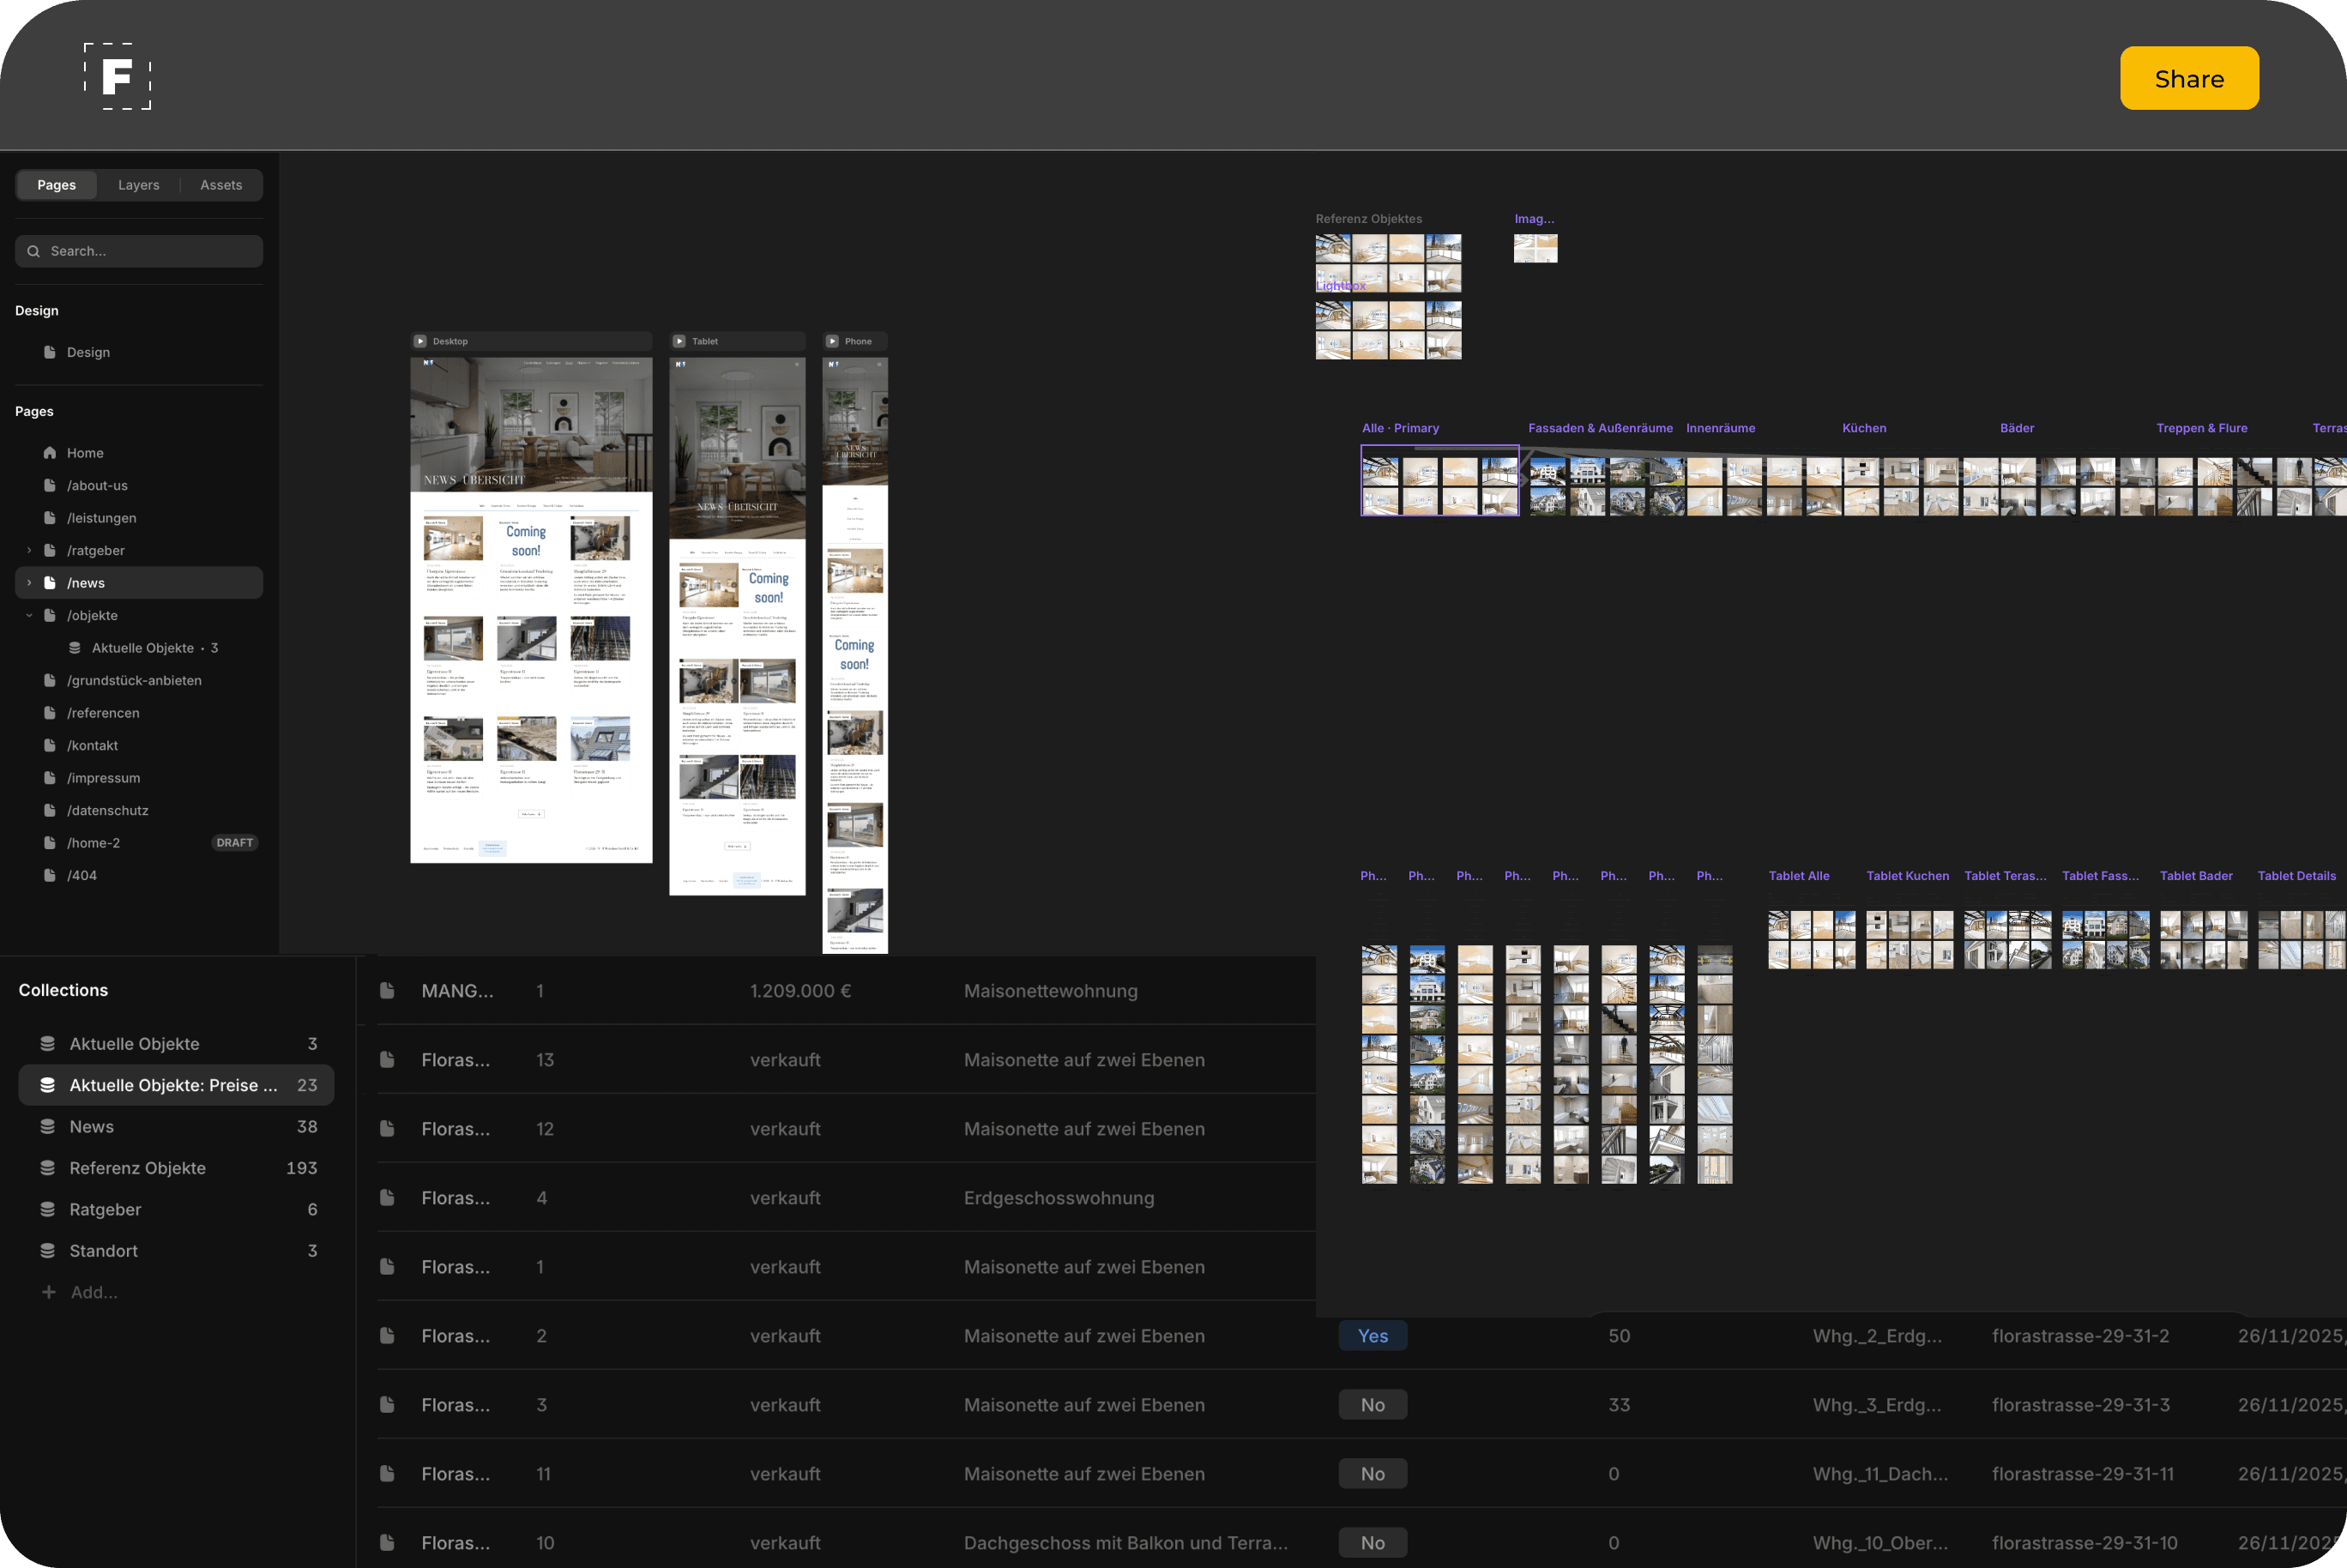Expand the /news page chevron
The height and width of the screenshot is (1568, 2347).
pos(29,583)
